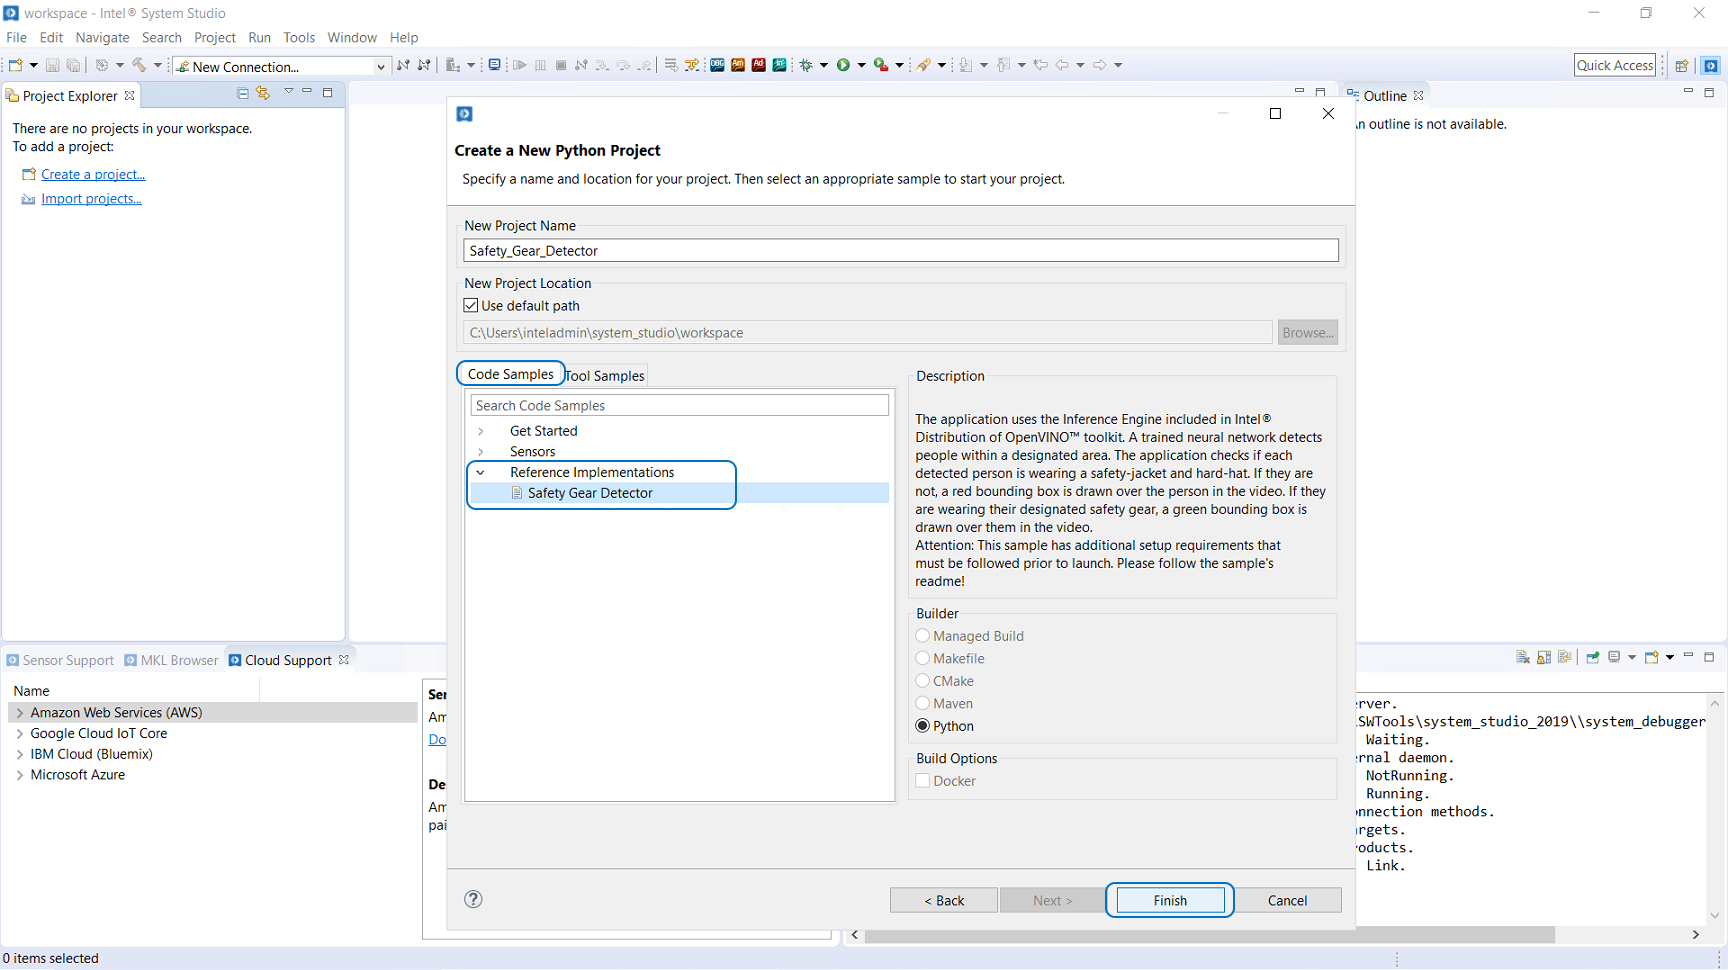Click the help question mark icon
The height and width of the screenshot is (970, 1728).
point(474,899)
